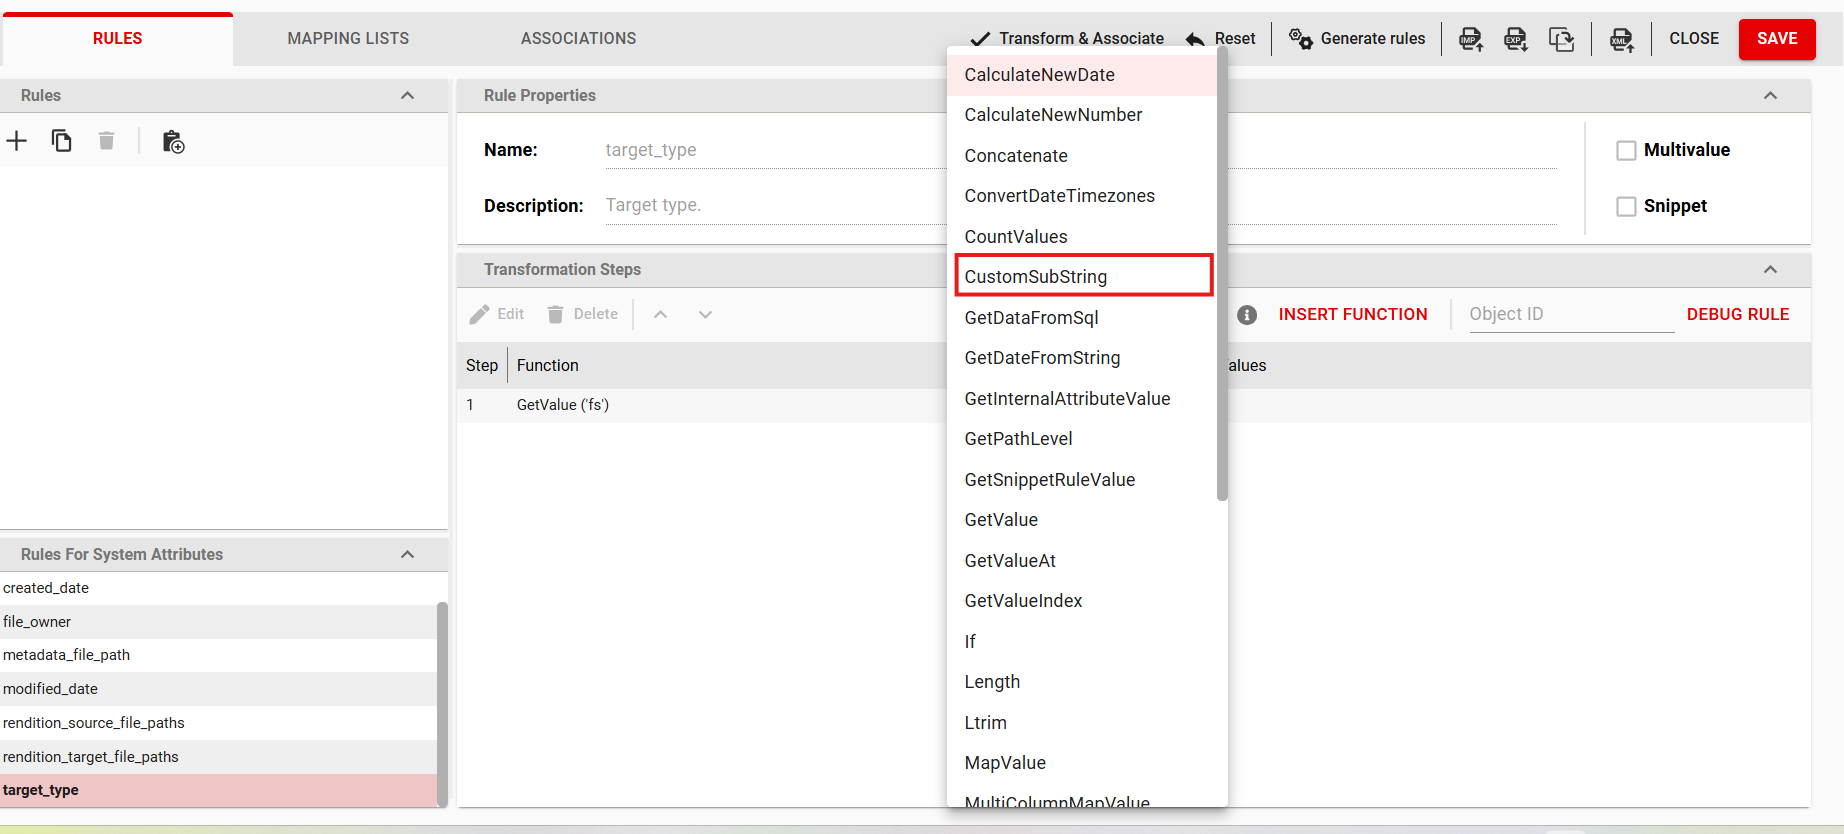Image resolution: width=1844 pixels, height=834 pixels.
Task: Pick CountValues in dropdown
Action: pos(1082,237)
